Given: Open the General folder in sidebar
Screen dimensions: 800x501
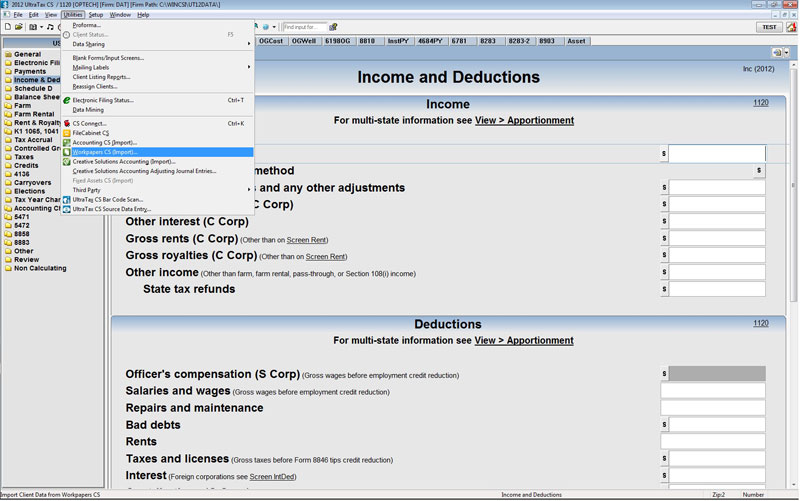Looking at the screenshot, I should point(27,54).
